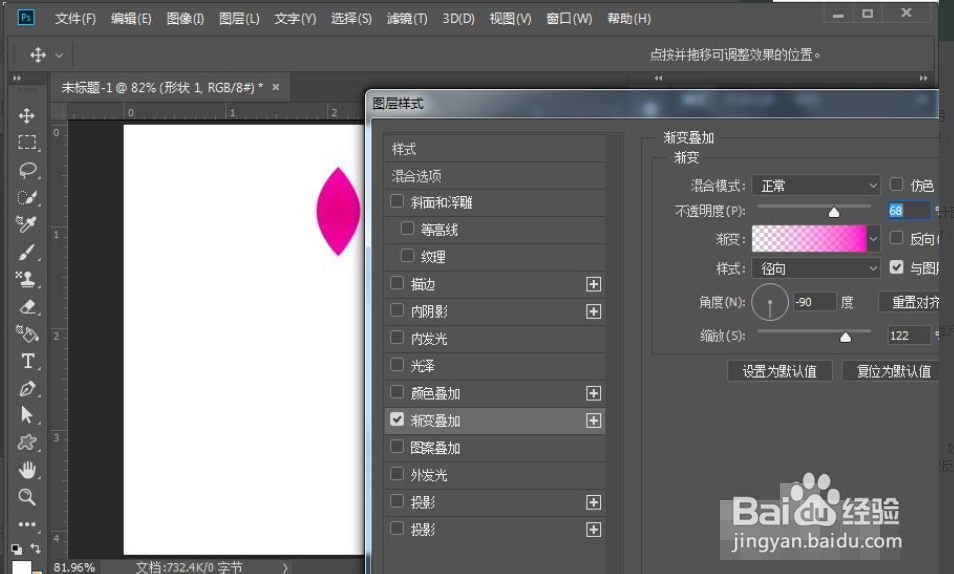
Task: Enable 内阴影 checkbox
Action: pyautogui.click(x=397, y=310)
